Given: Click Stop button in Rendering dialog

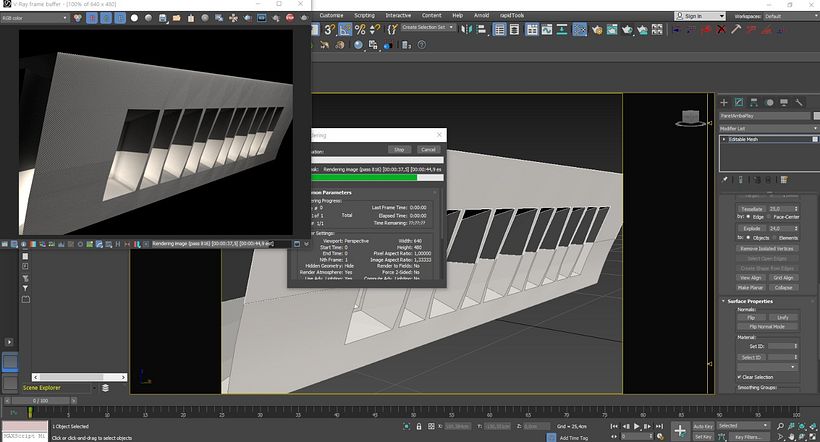Looking at the screenshot, I should tap(400, 150).
